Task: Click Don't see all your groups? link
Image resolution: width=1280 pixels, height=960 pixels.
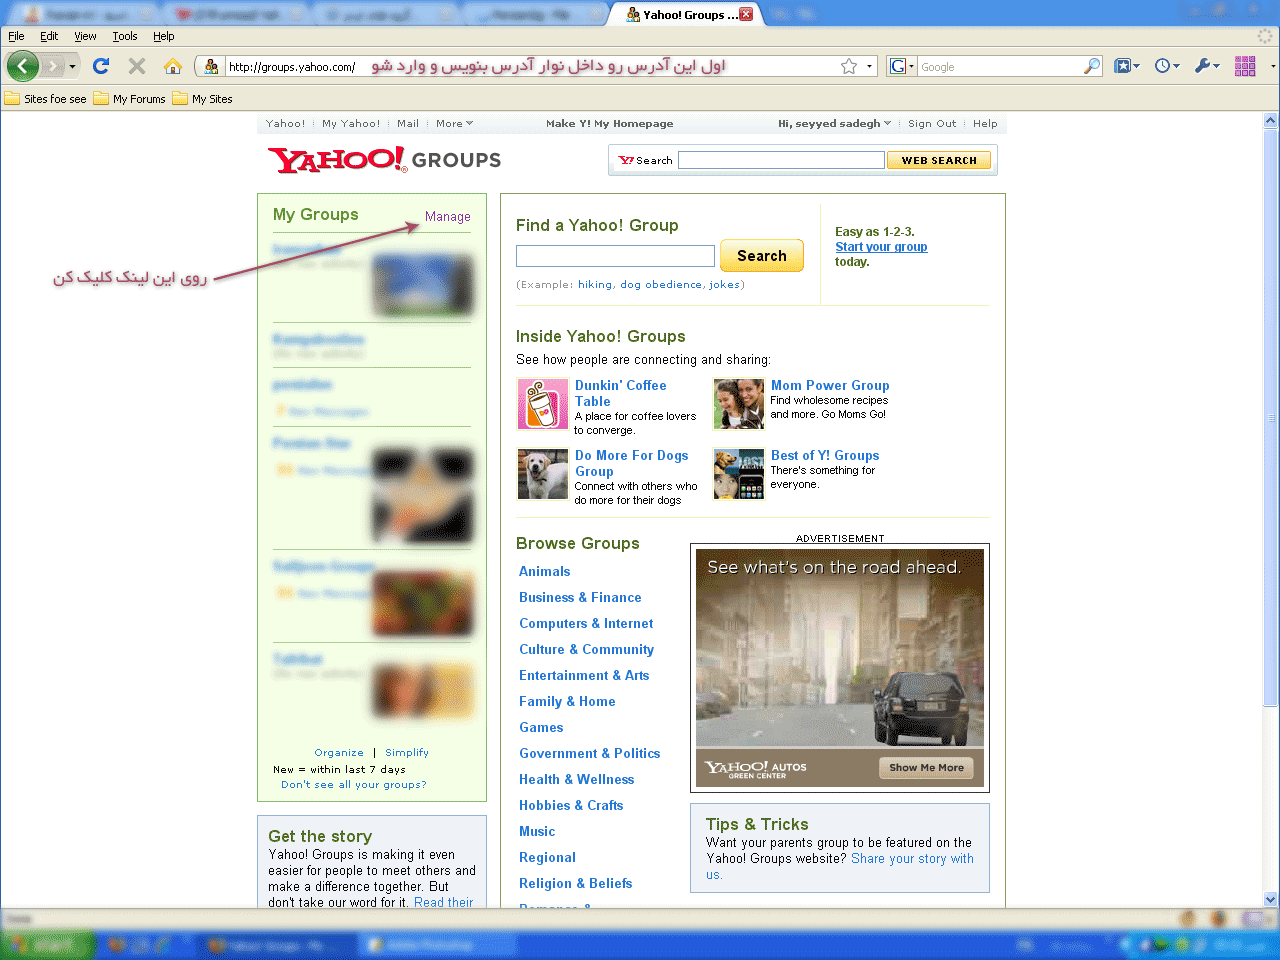Action: pyautogui.click(x=354, y=785)
